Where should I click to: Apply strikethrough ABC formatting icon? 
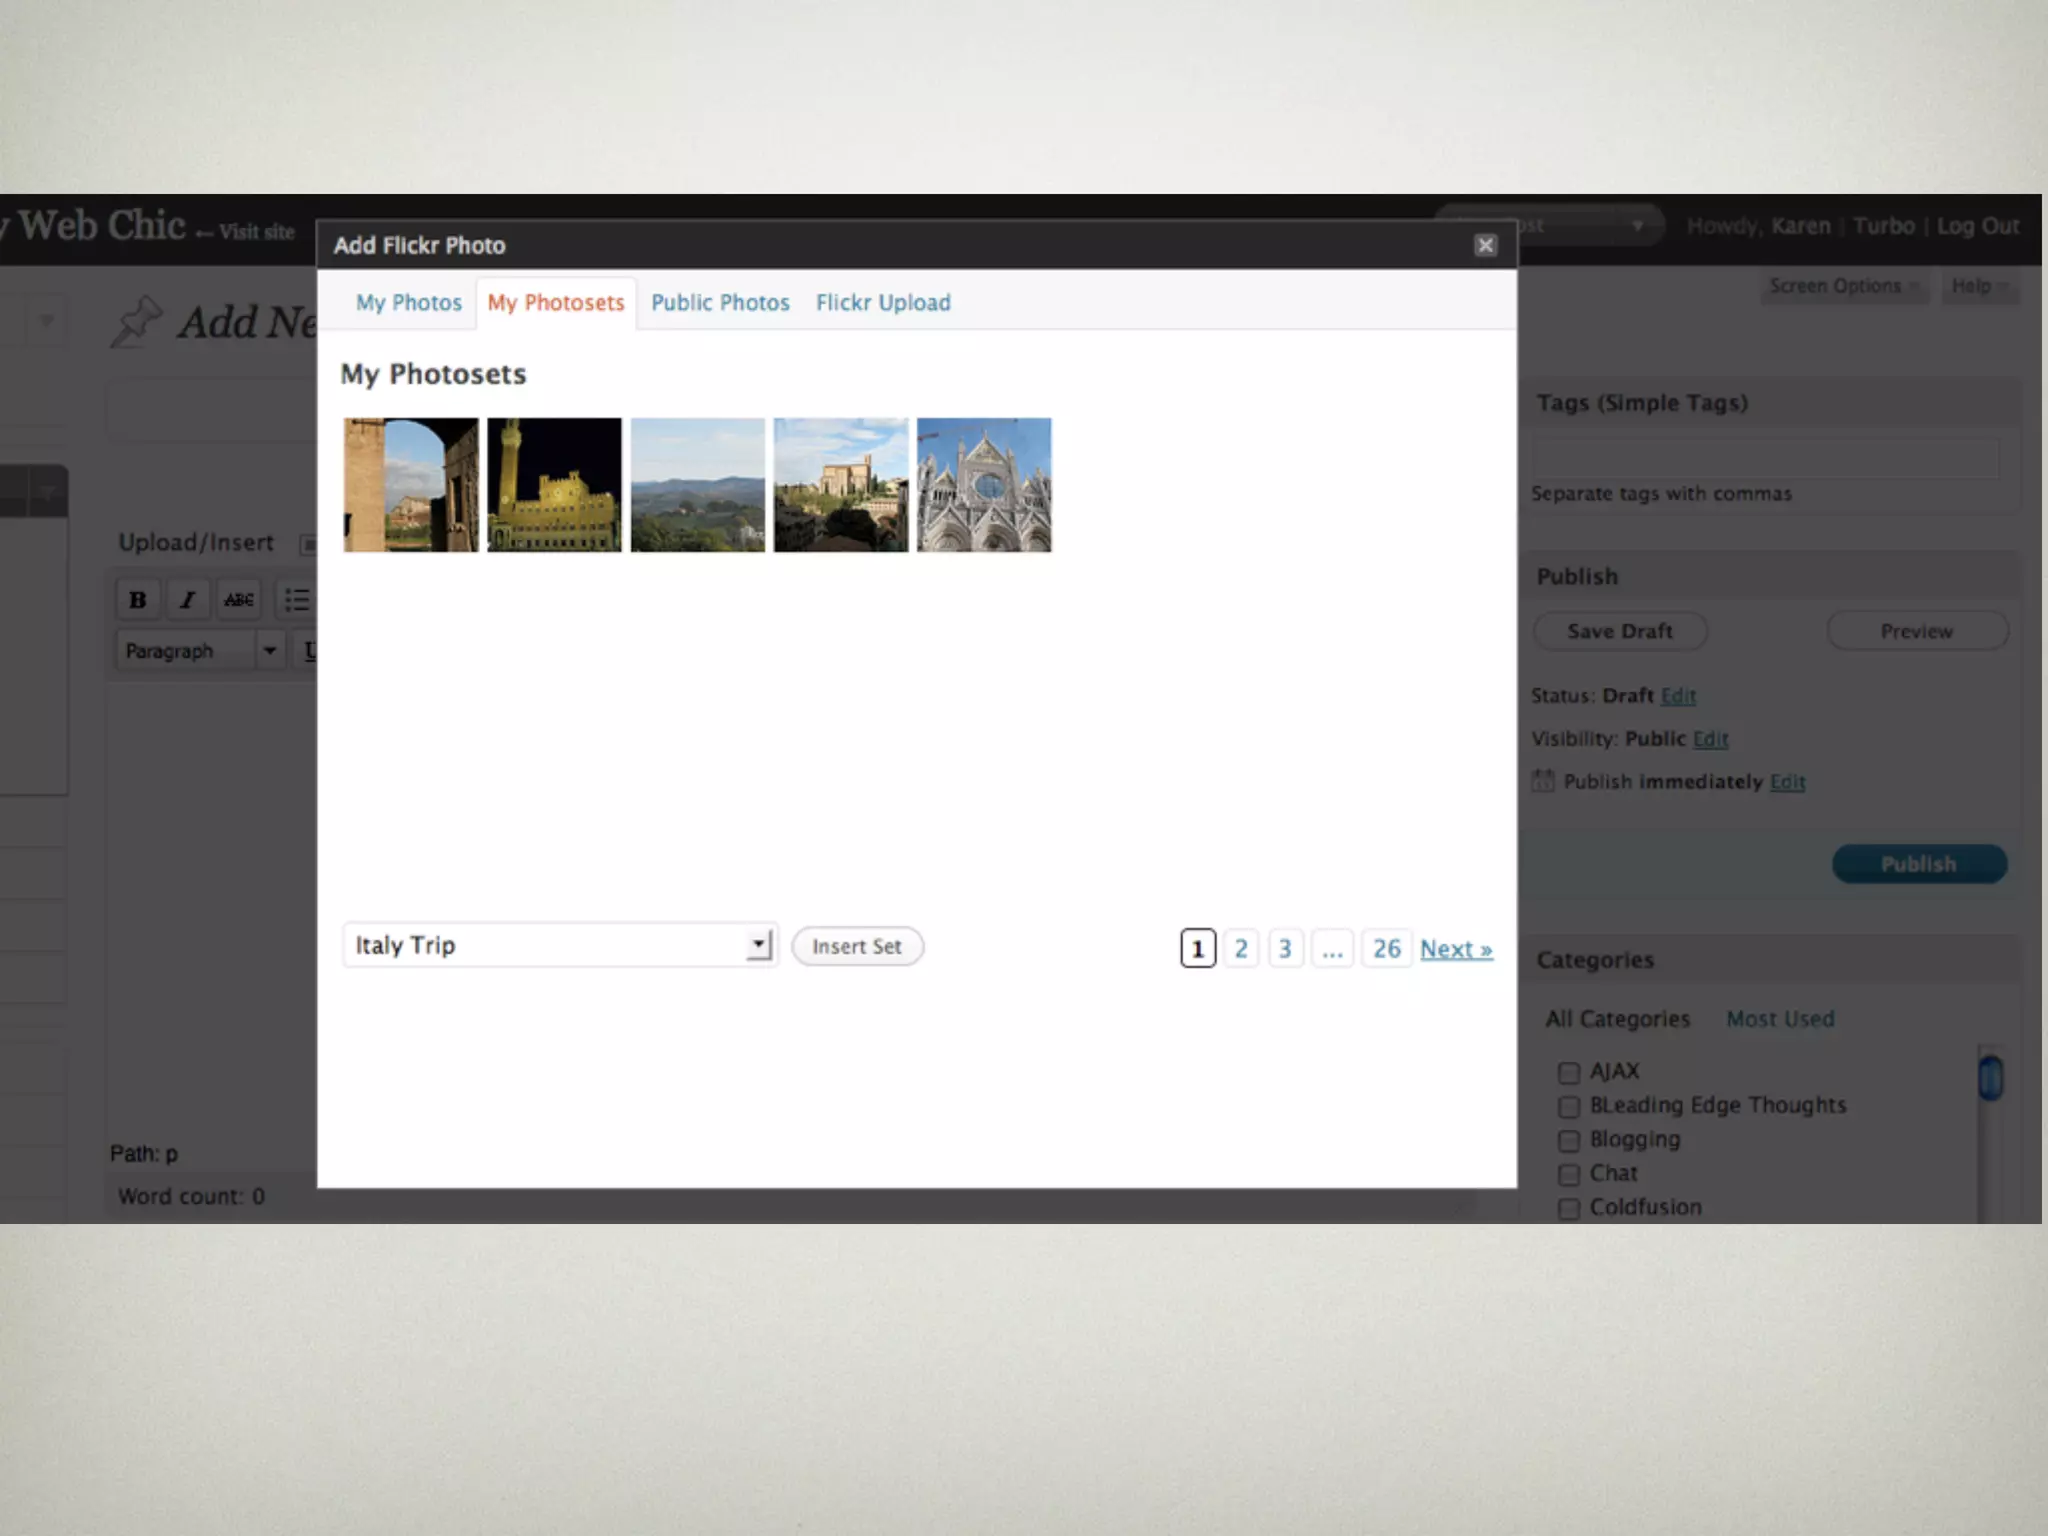coord(238,599)
